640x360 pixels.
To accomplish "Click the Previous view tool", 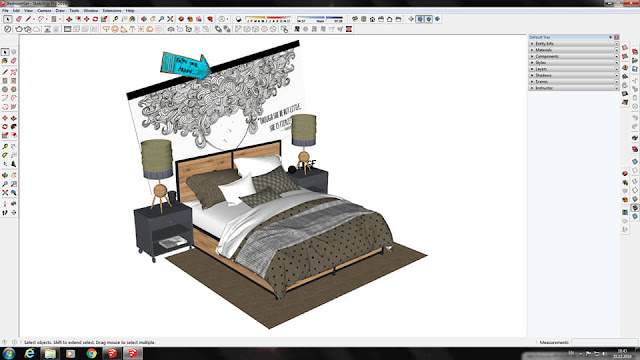I will tap(13, 192).
